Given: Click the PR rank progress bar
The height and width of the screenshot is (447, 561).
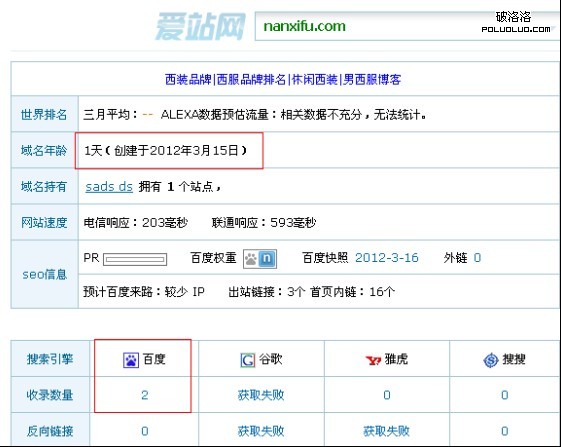Looking at the screenshot, I should [135, 259].
